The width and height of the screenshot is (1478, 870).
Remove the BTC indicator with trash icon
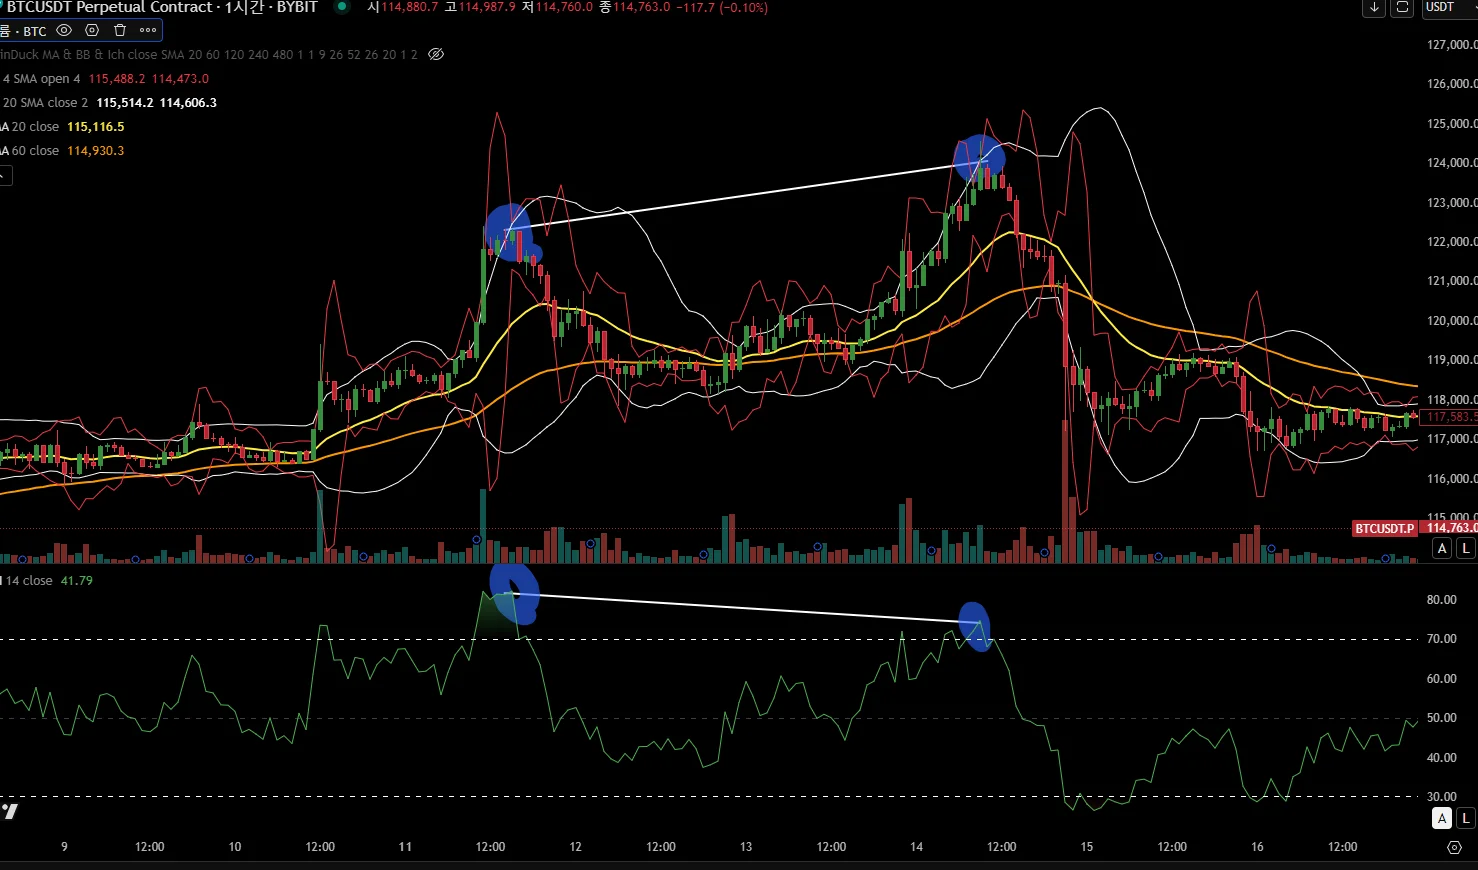[x=120, y=31]
